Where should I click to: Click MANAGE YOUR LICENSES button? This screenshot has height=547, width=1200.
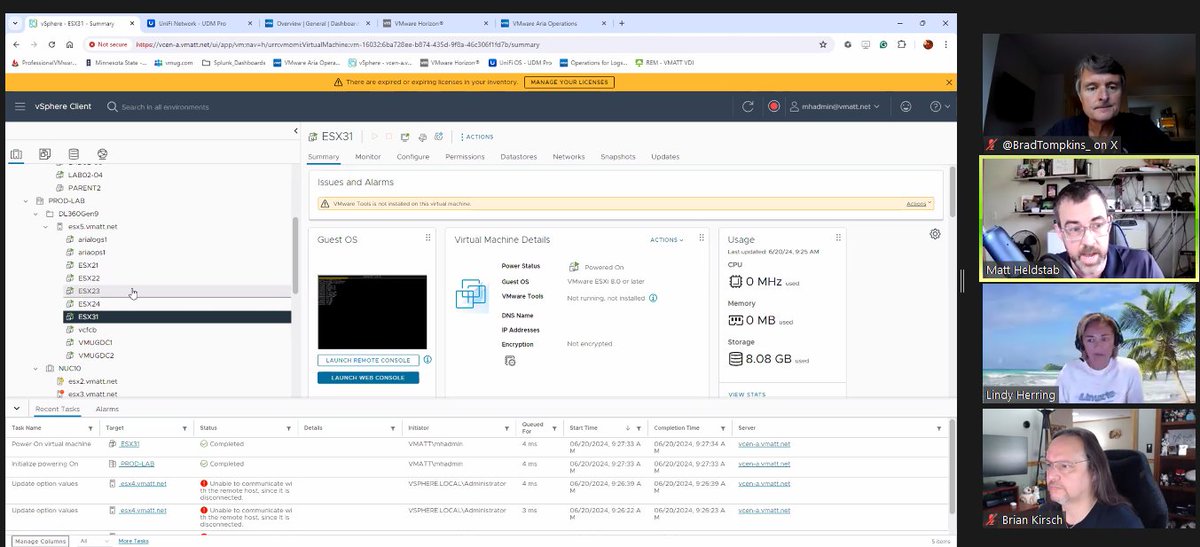click(569, 82)
